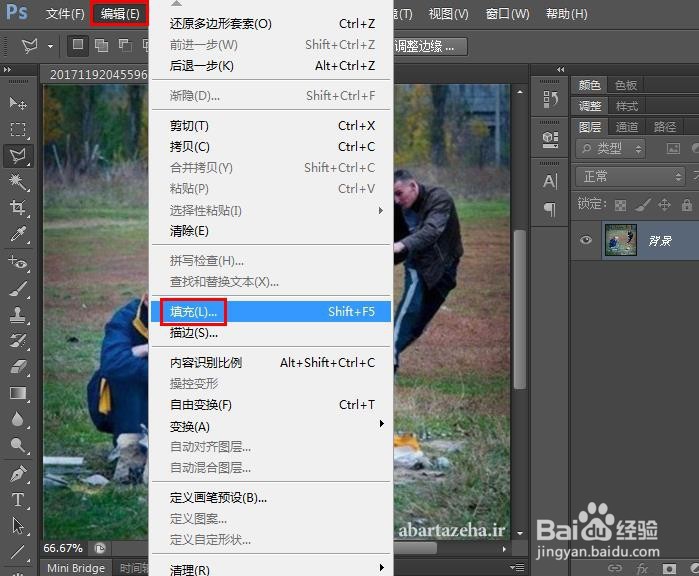Choose 填充(L) from Edit menu
This screenshot has height=576, width=699.
click(271, 311)
